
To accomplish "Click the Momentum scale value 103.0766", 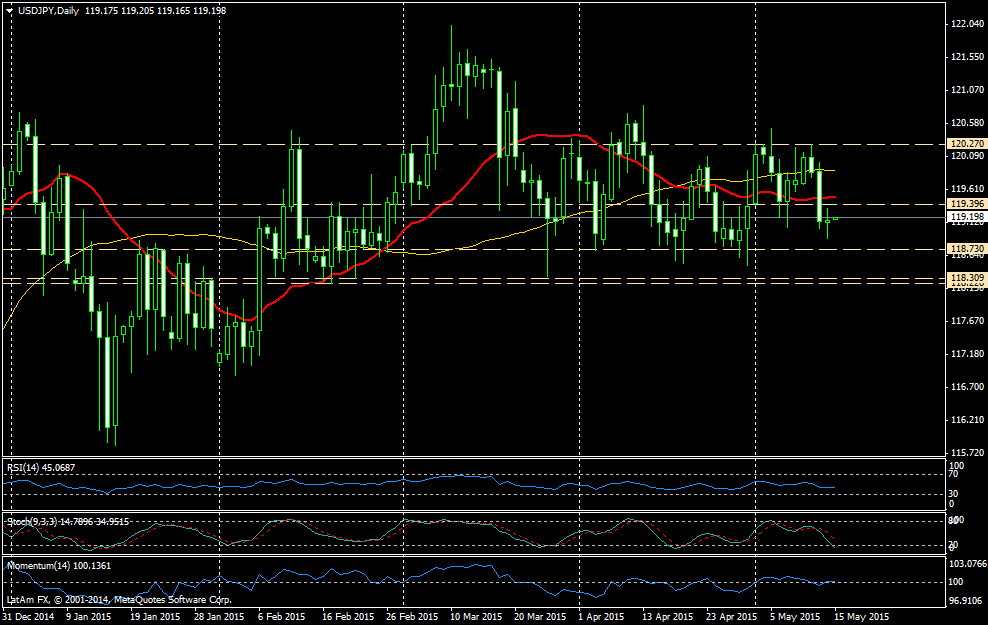I will pyautogui.click(x=967, y=566).
